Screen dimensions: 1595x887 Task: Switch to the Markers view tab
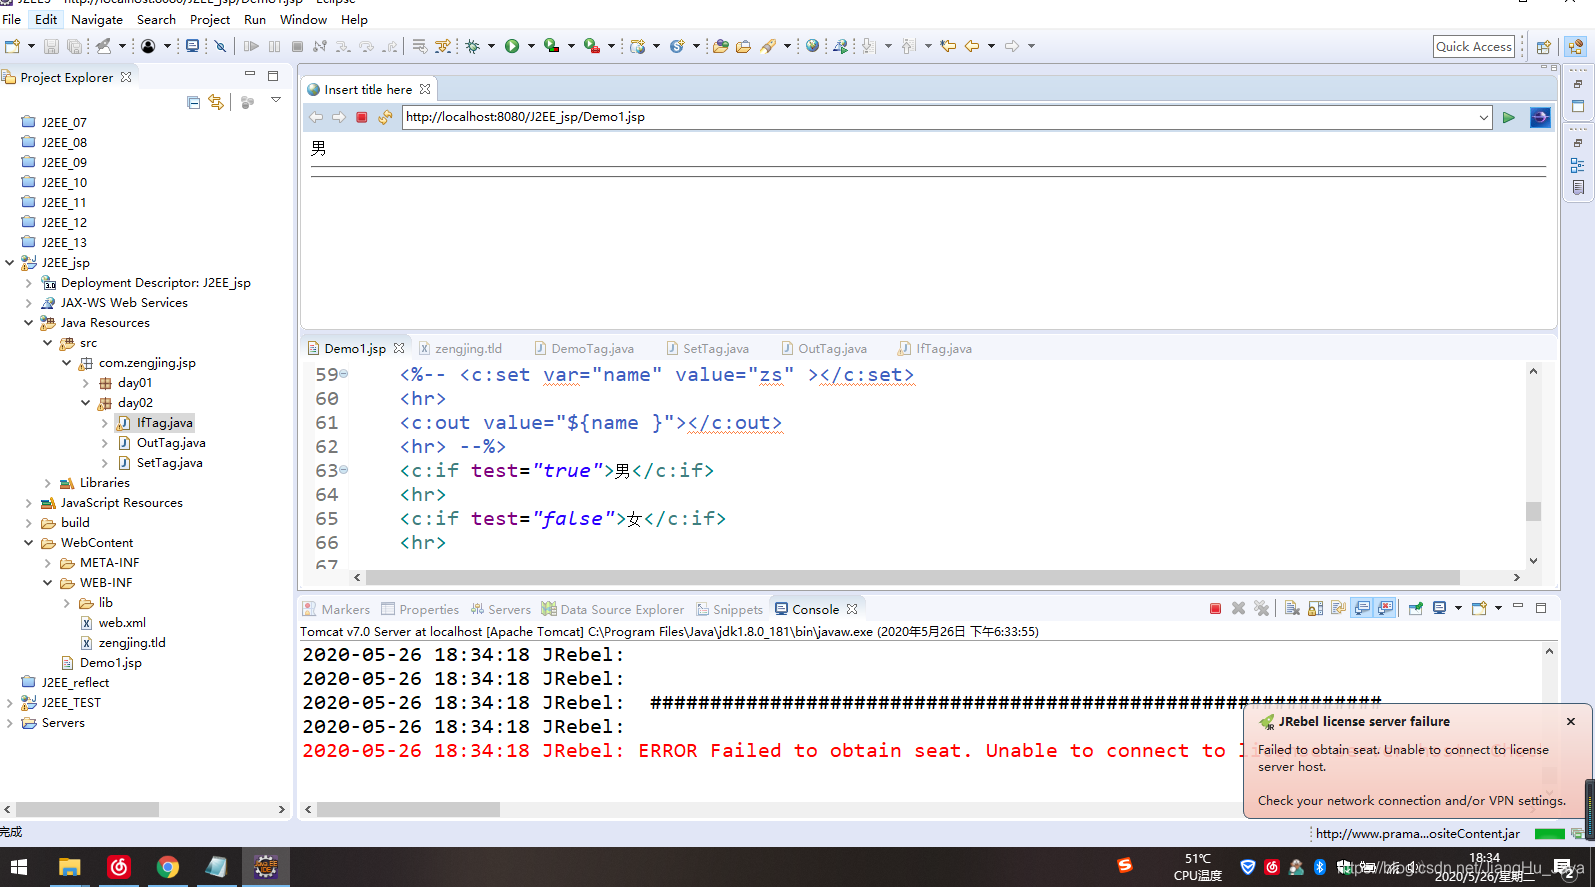[337, 609]
